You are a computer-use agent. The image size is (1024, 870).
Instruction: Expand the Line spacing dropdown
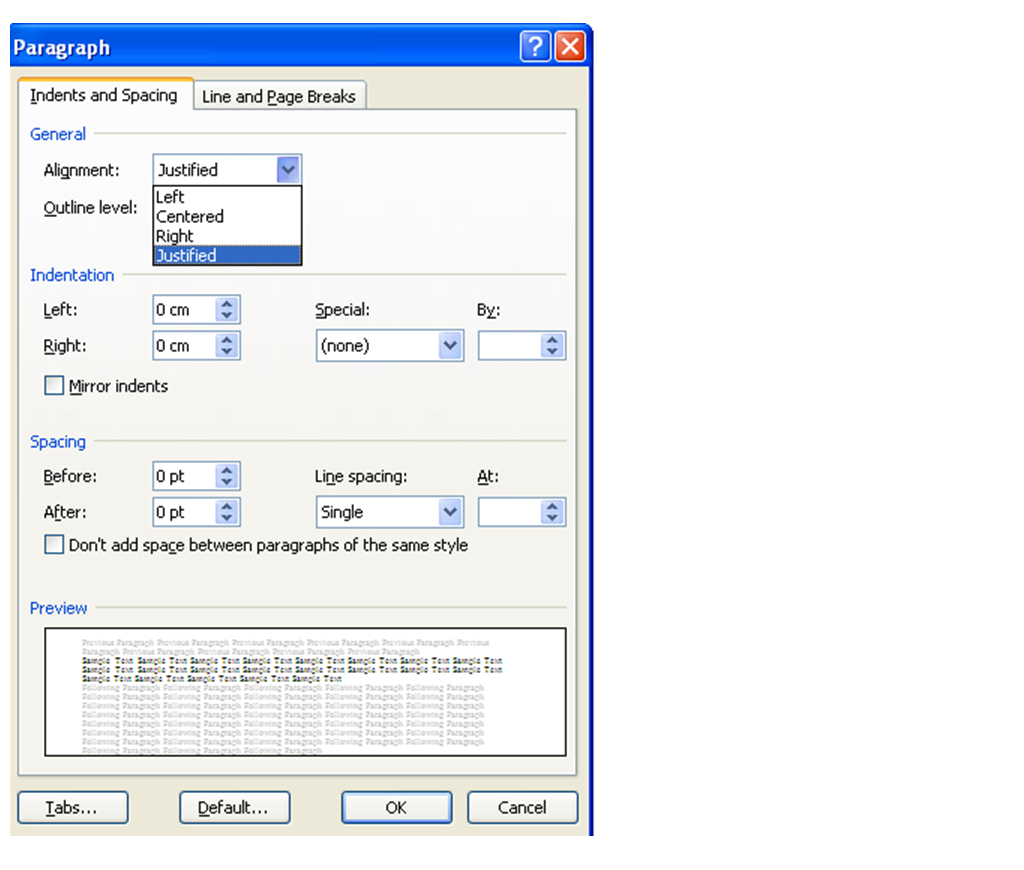[x=450, y=512]
